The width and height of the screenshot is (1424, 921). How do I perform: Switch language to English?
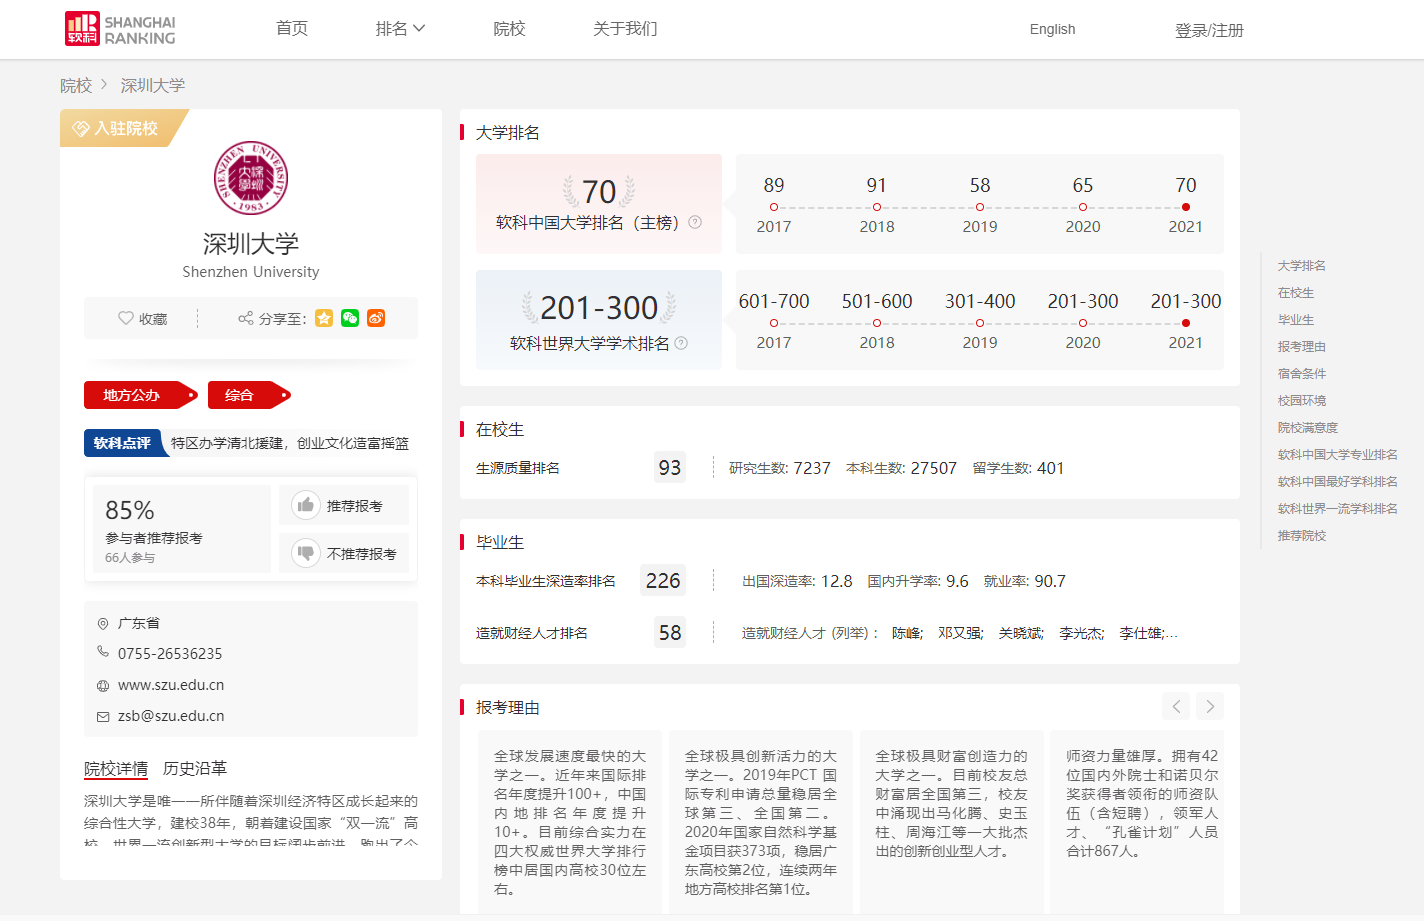(x=1052, y=29)
